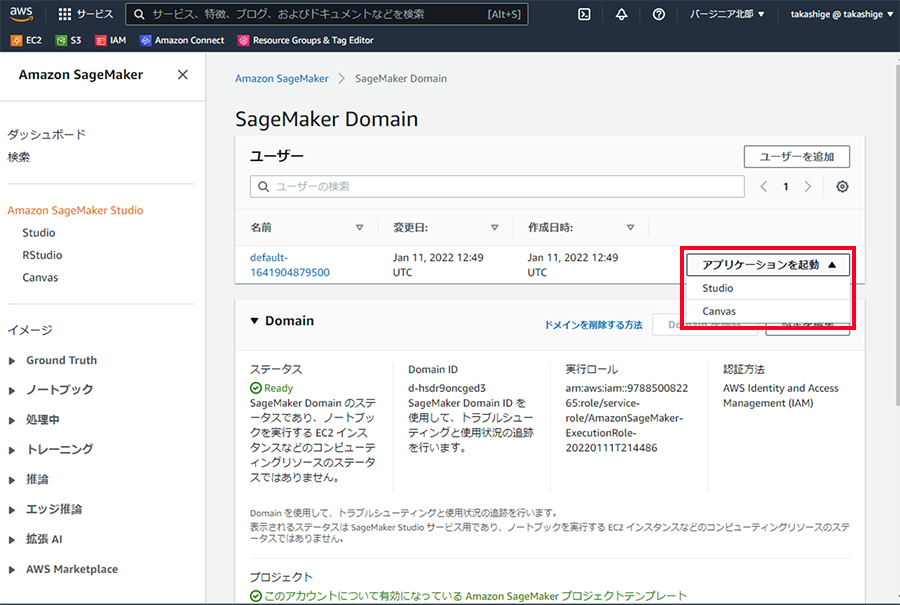Open the EC2 shortcut in favorites bar
900x605 pixels.
click(26, 40)
